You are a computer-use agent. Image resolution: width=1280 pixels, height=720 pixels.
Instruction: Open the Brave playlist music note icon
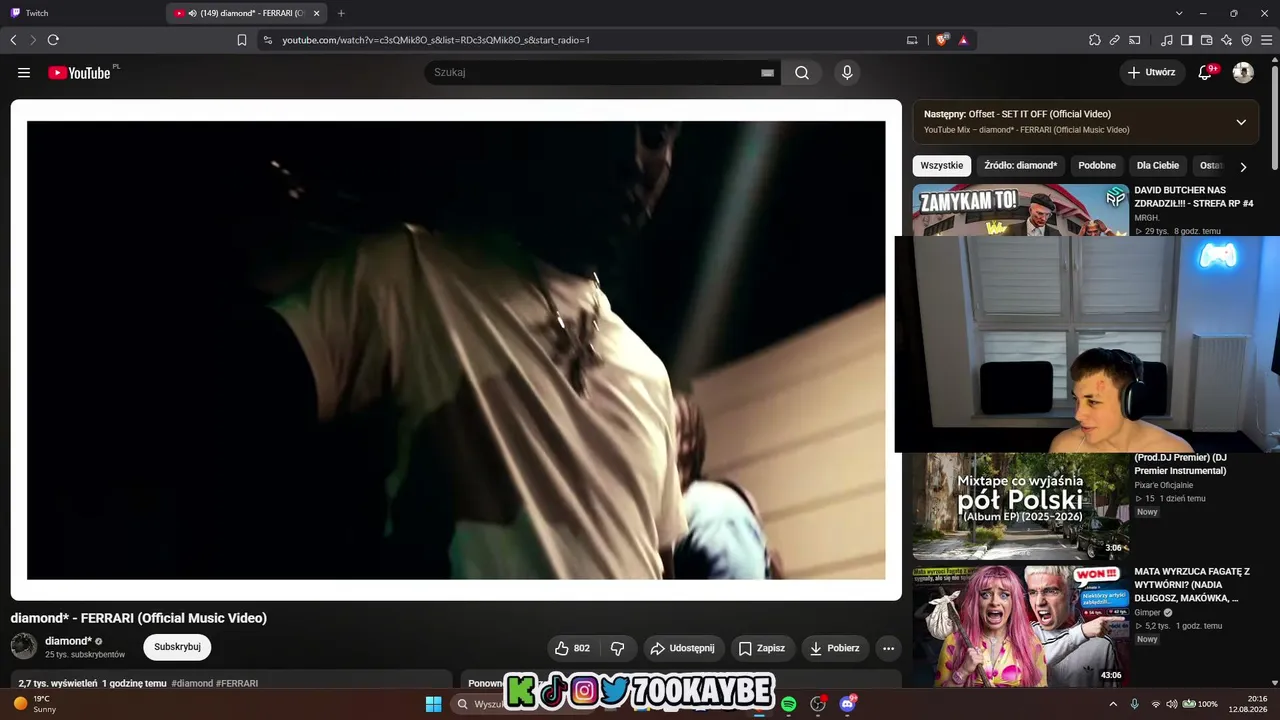[x=1167, y=40]
